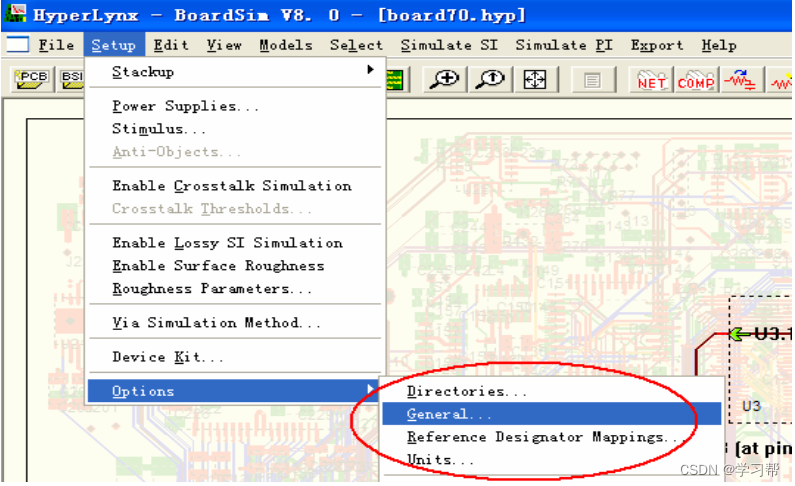Expand the Options submenu arrow
This screenshot has width=795, height=486.
coord(371,389)
